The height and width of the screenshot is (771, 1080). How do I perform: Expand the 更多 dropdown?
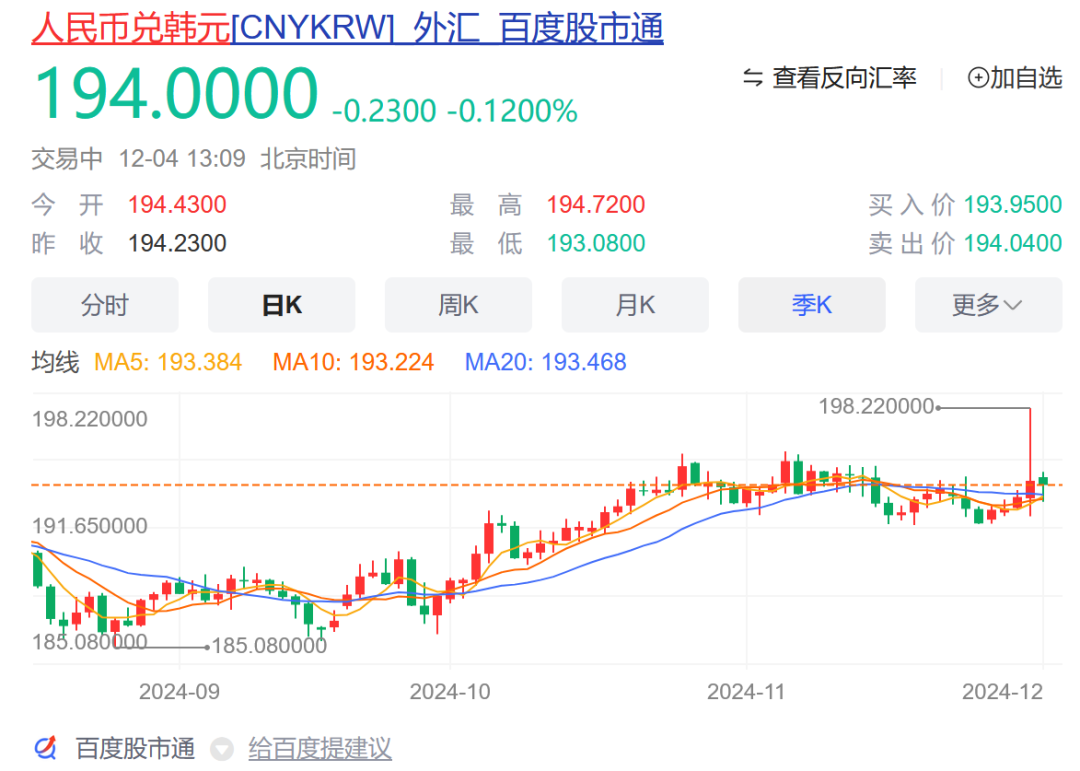click(x=988, y=305)
